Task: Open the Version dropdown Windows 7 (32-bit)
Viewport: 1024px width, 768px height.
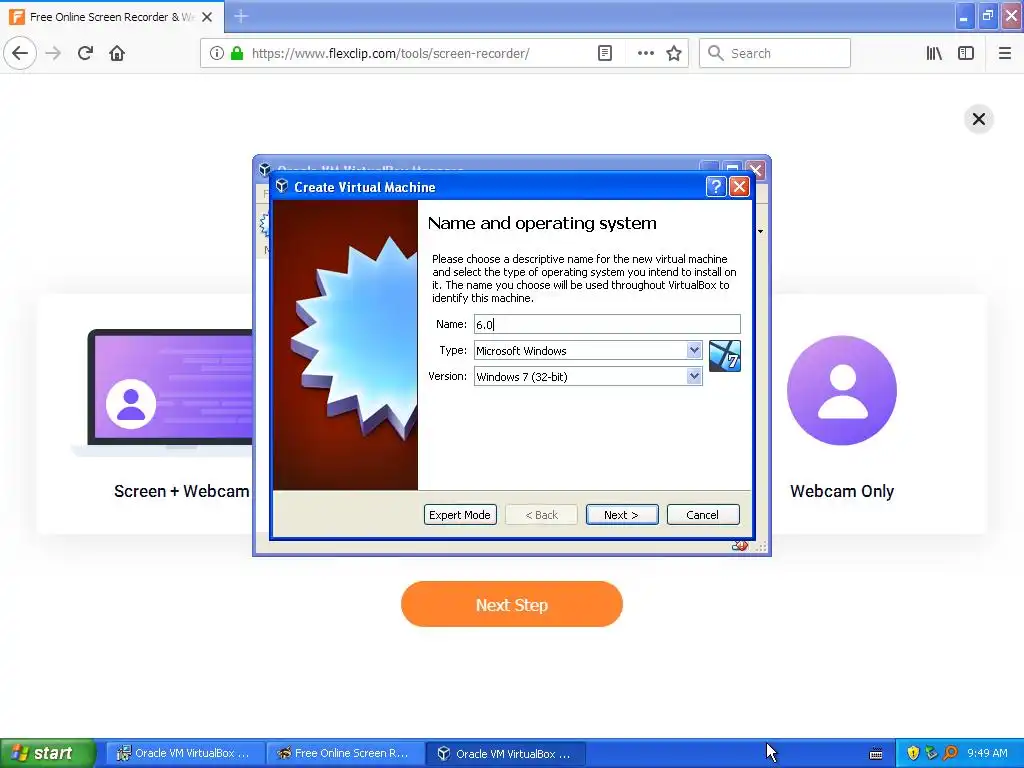Action: 588,376
